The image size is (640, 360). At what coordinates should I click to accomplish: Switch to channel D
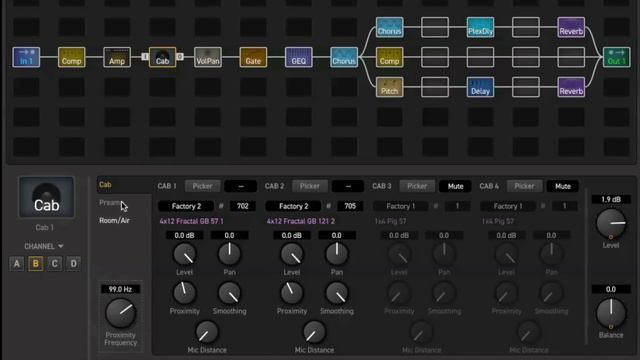coord(73,264)
